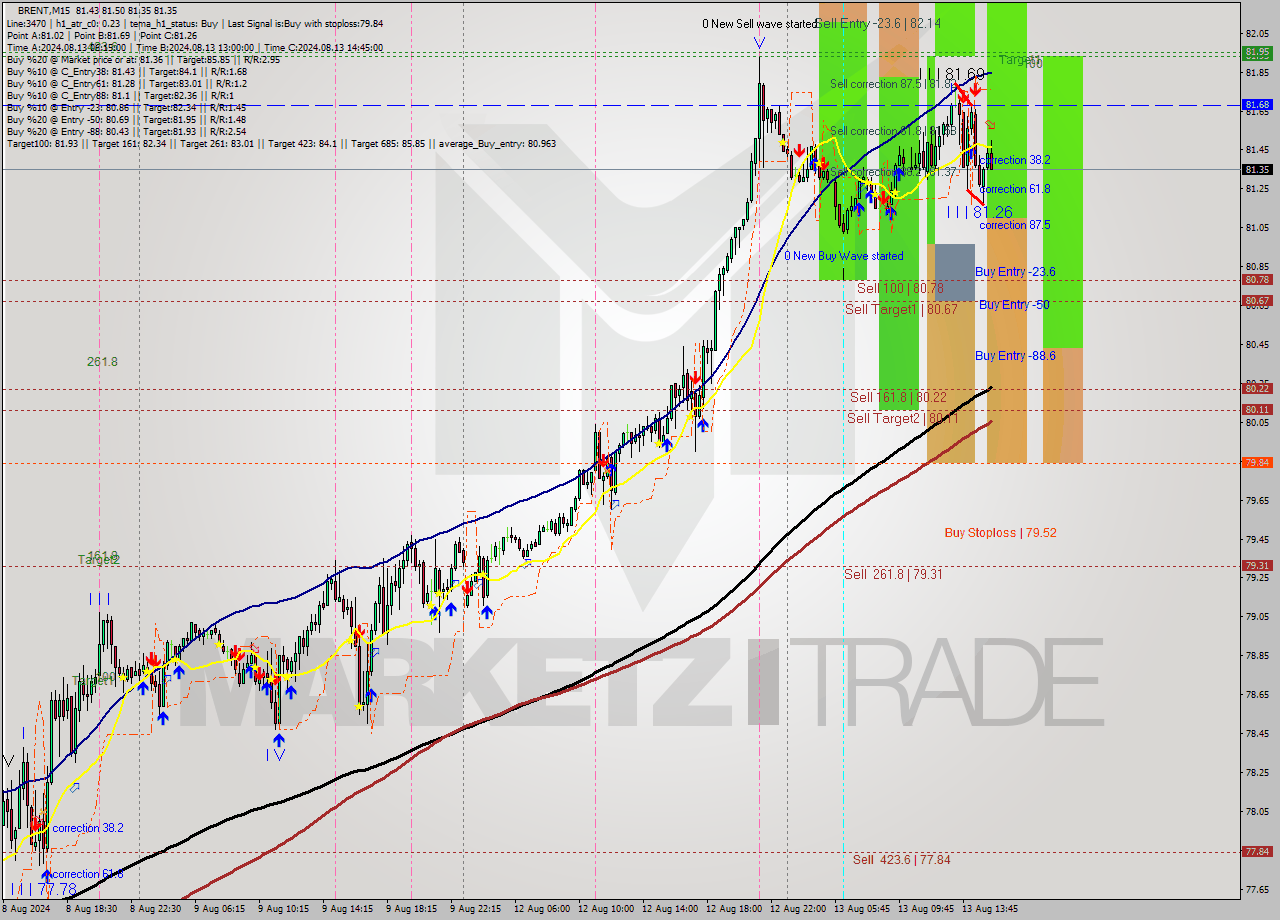
Task: Select the blue 'correction 87.5' label
Action: point(1014,225)
